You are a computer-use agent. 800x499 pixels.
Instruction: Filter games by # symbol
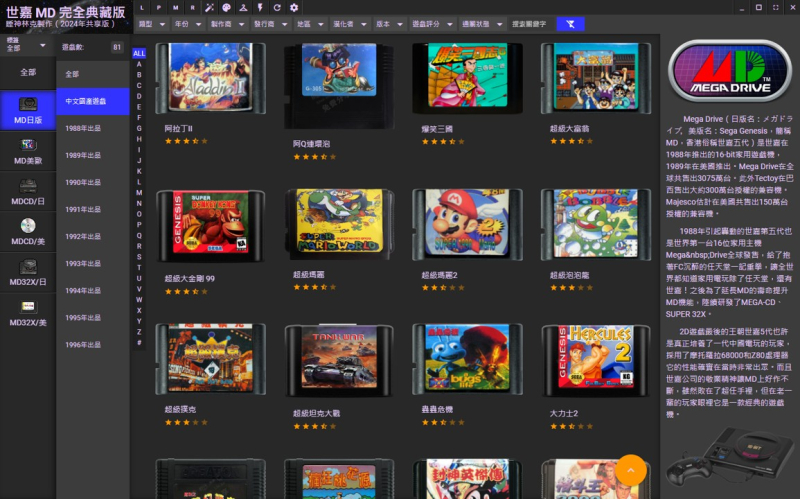(139, 342)
